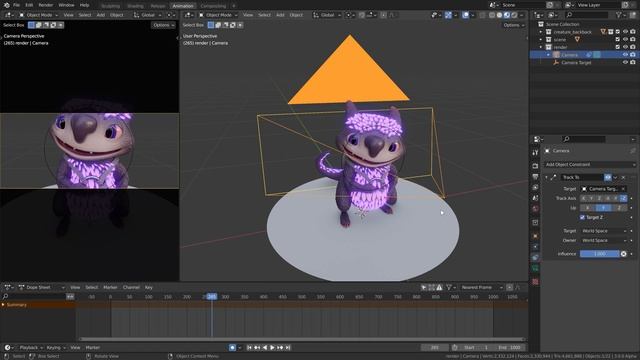Viewport: 640px width, 360px height.
Task: Open the View Layer properties tab icon
Action: click(535, 187)
